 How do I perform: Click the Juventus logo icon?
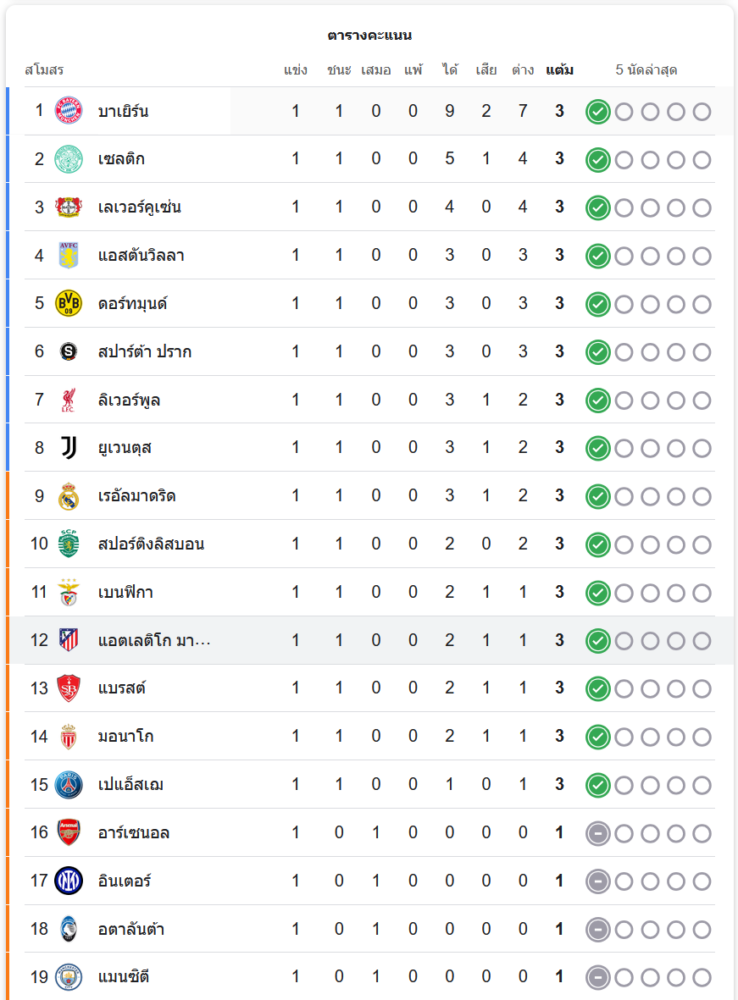(68, 447)
